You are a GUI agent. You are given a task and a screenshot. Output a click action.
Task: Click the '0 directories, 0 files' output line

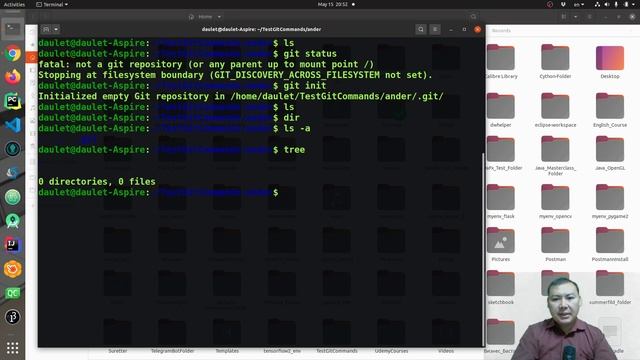97,182
